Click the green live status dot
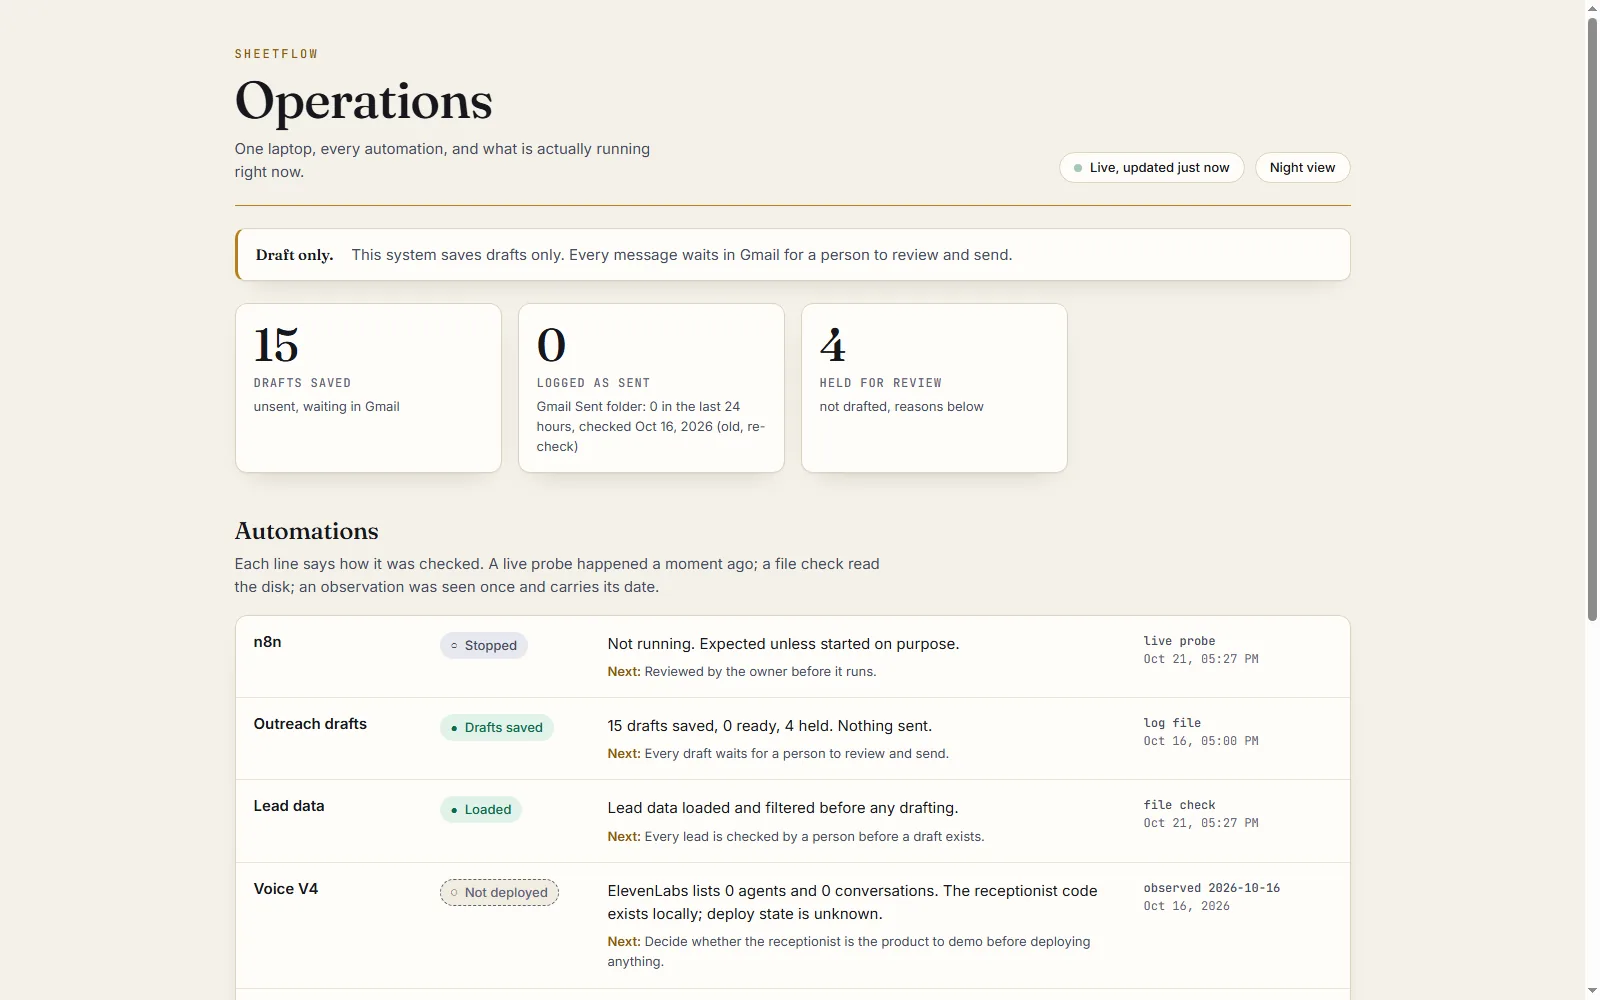The width and height of the screenshot is (1600, 1000). (1077, 168)
